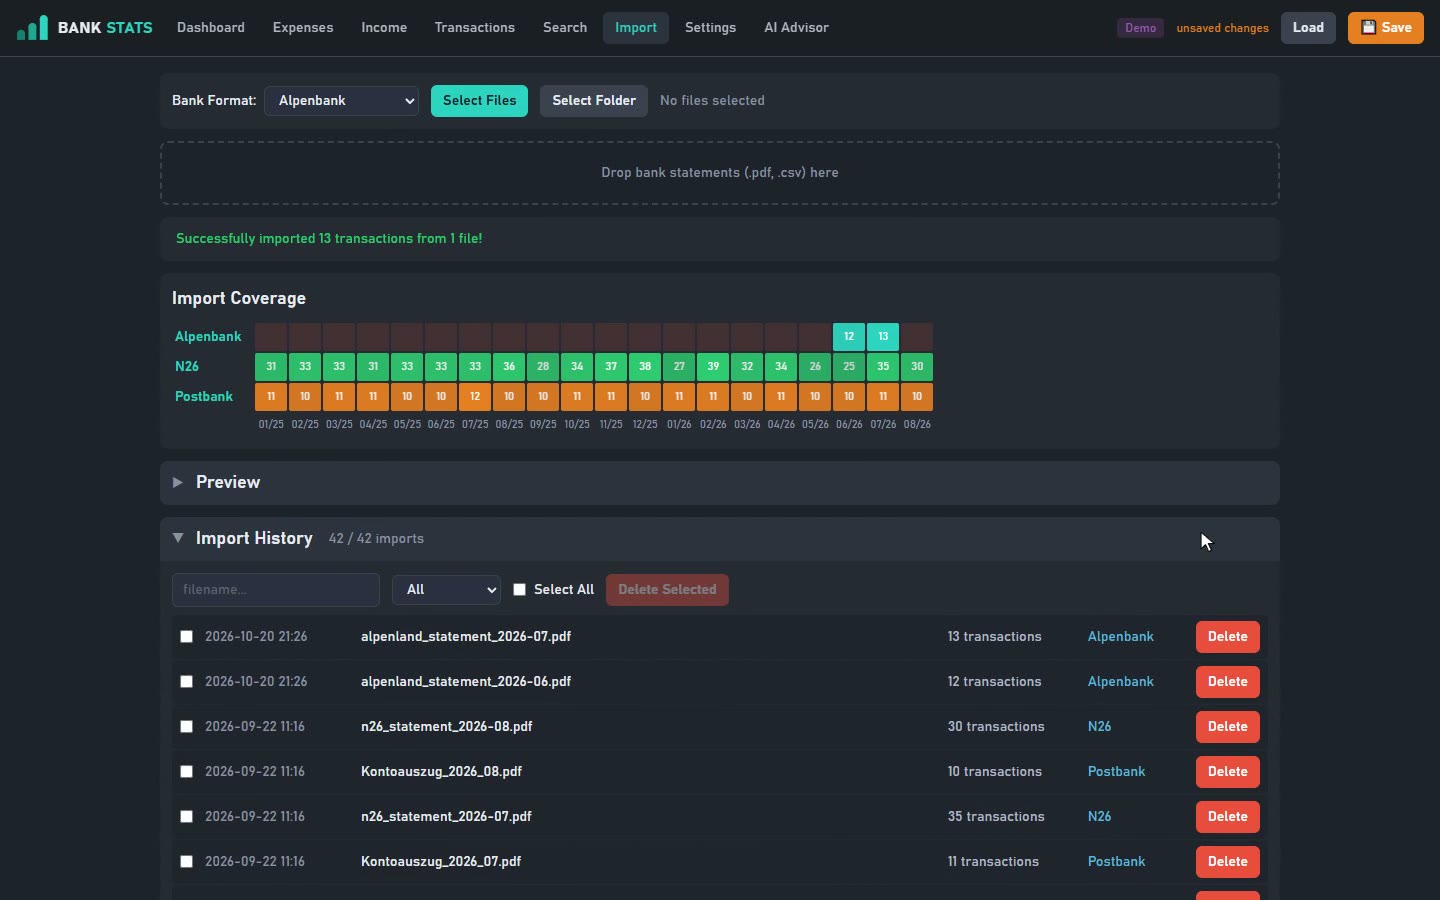Check the n26_statement_2026-08.pdf row checkbox
Screen dimensions: 1440x900
coord(186,727)
